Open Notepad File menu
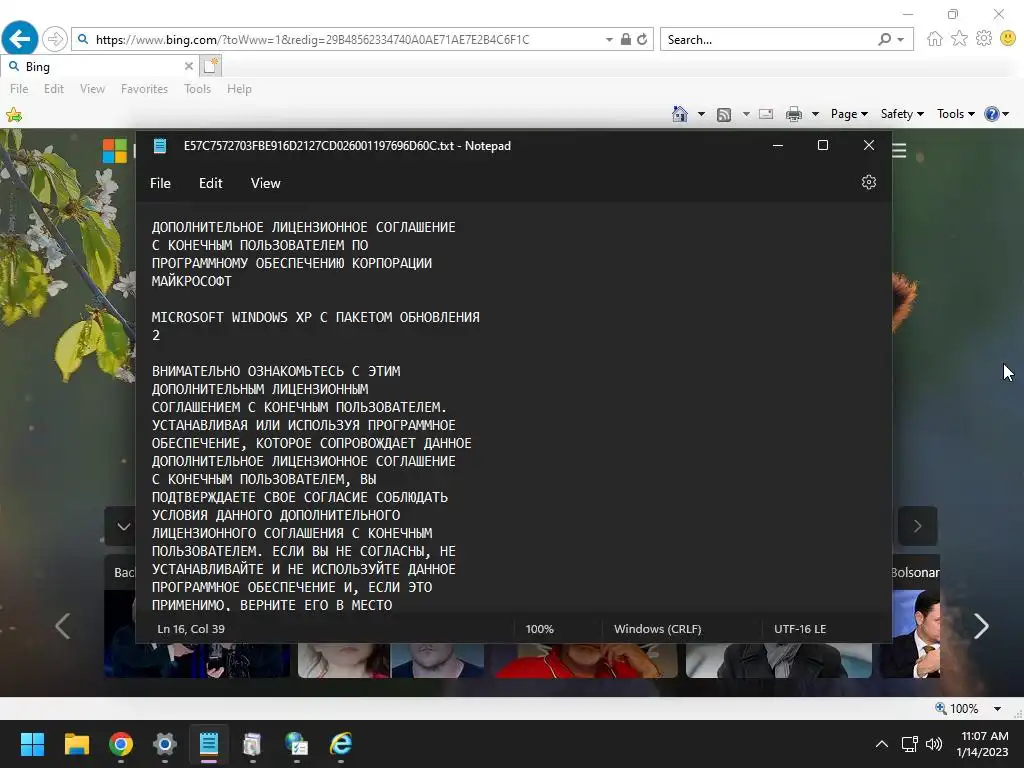Screen dimensions: 1024x768 [160, 184]
